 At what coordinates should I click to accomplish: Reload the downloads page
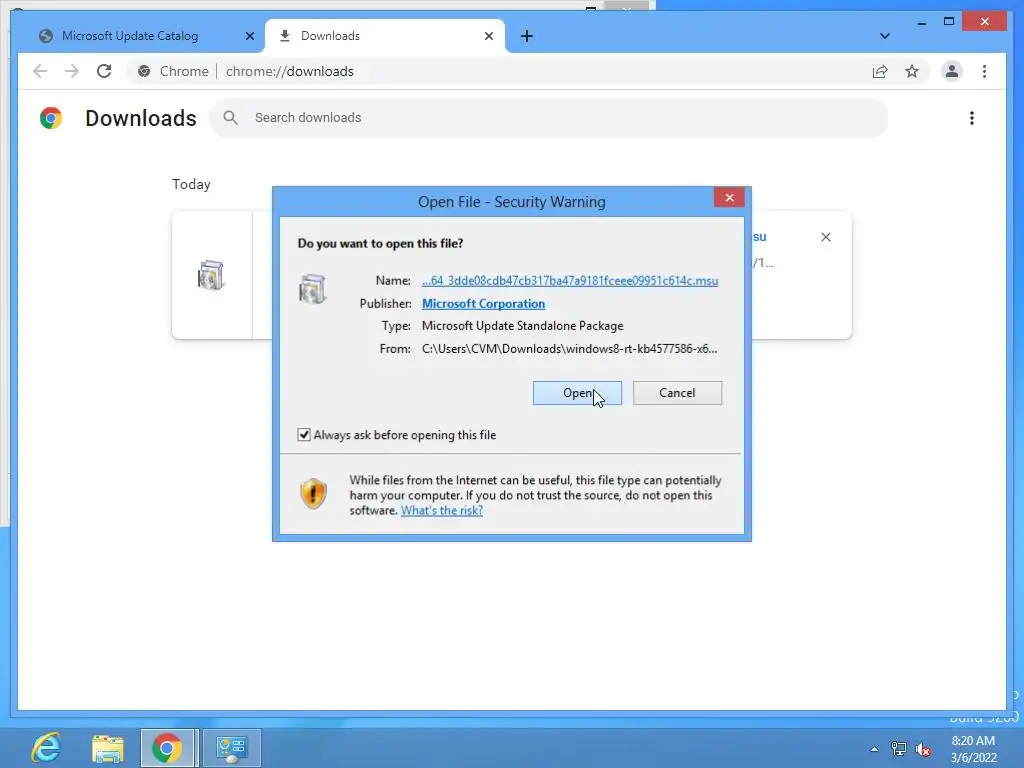pyautogui.click(x=104, y=71)
